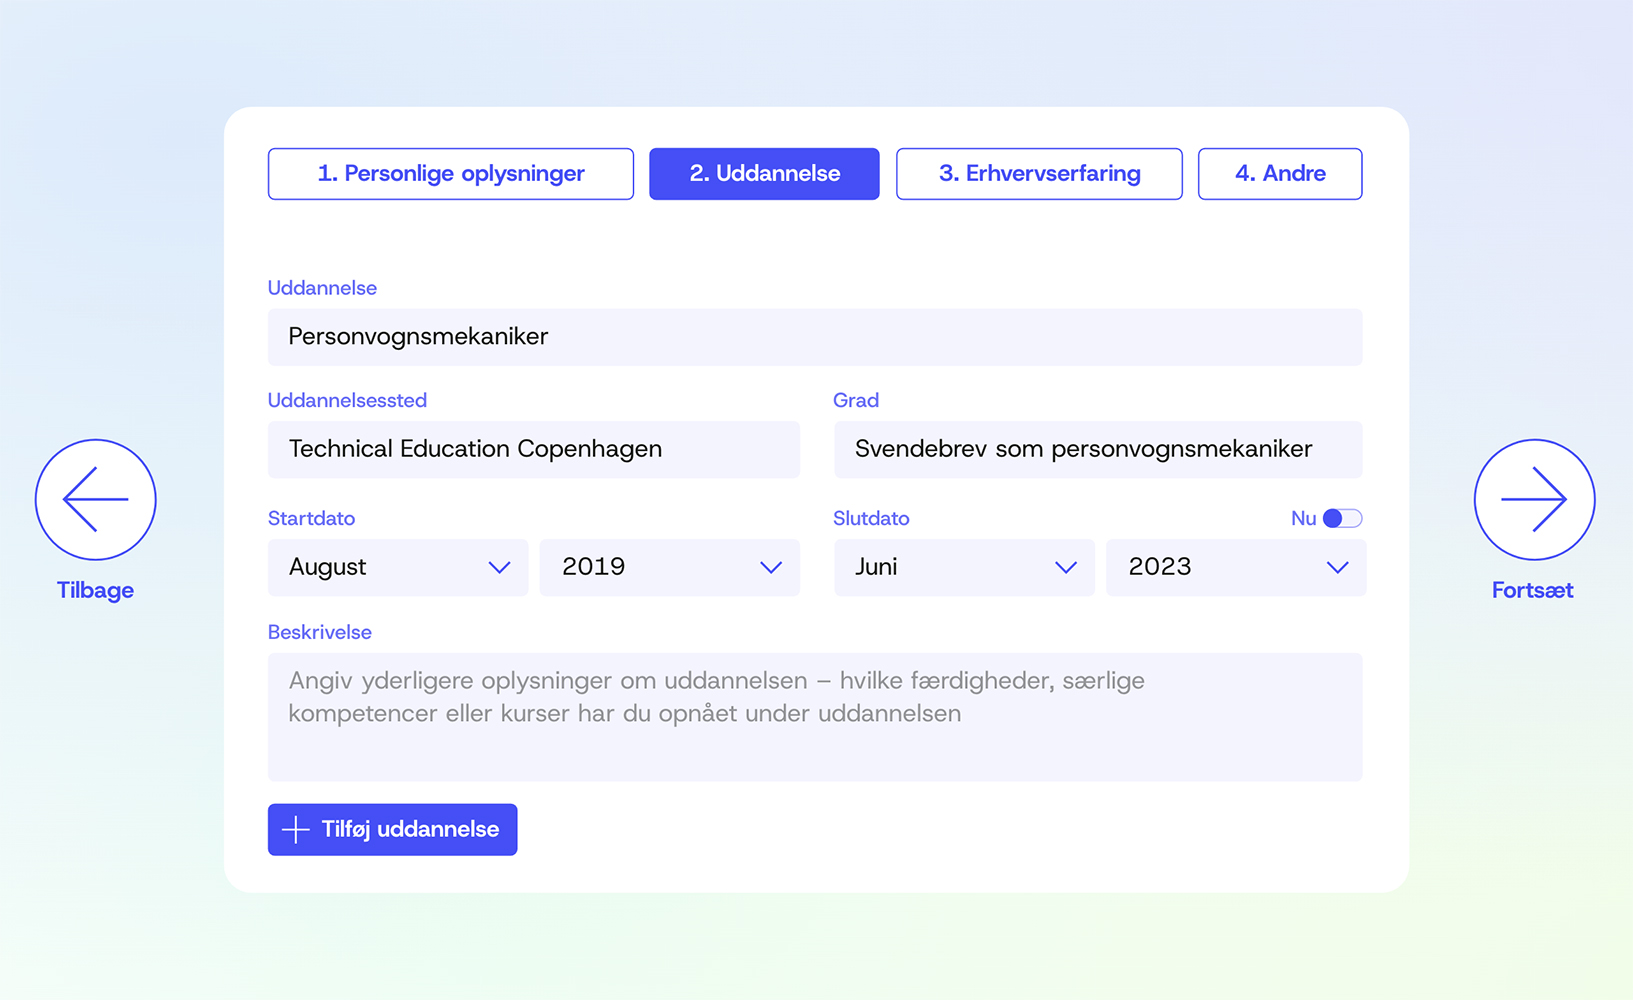Image resolution: width=1633 pixels, height=1000 pixels.
Task: Expand the 2019 start year dropdown
Action: click(x=669, y=567)
